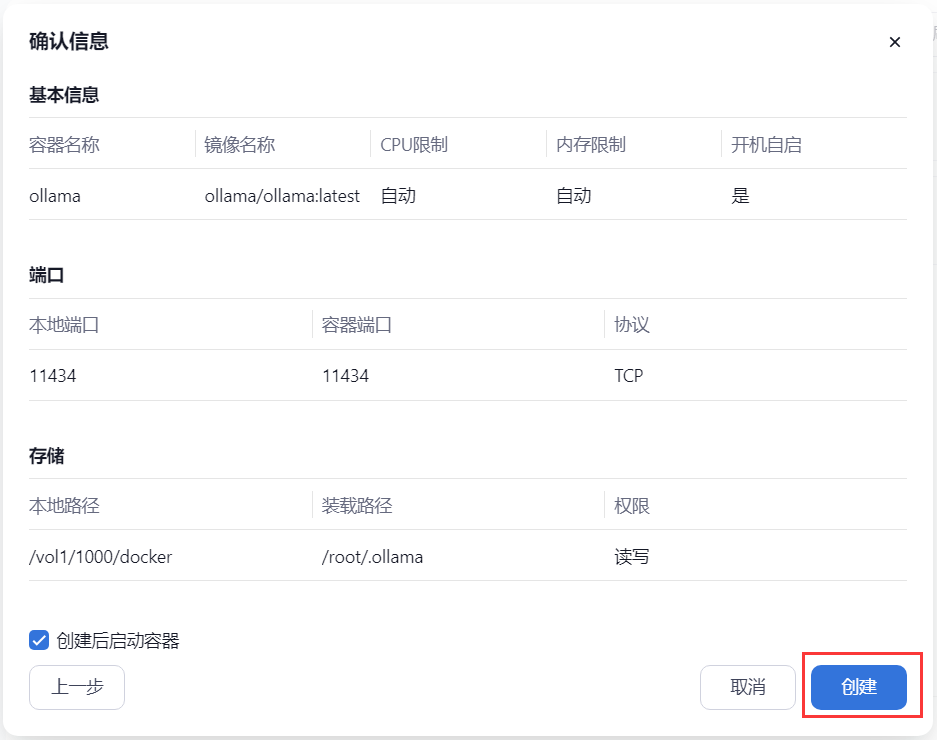Toggle the 创建后启动容器 checkbox
The image size is (937, 740).
tap(39, 640)
